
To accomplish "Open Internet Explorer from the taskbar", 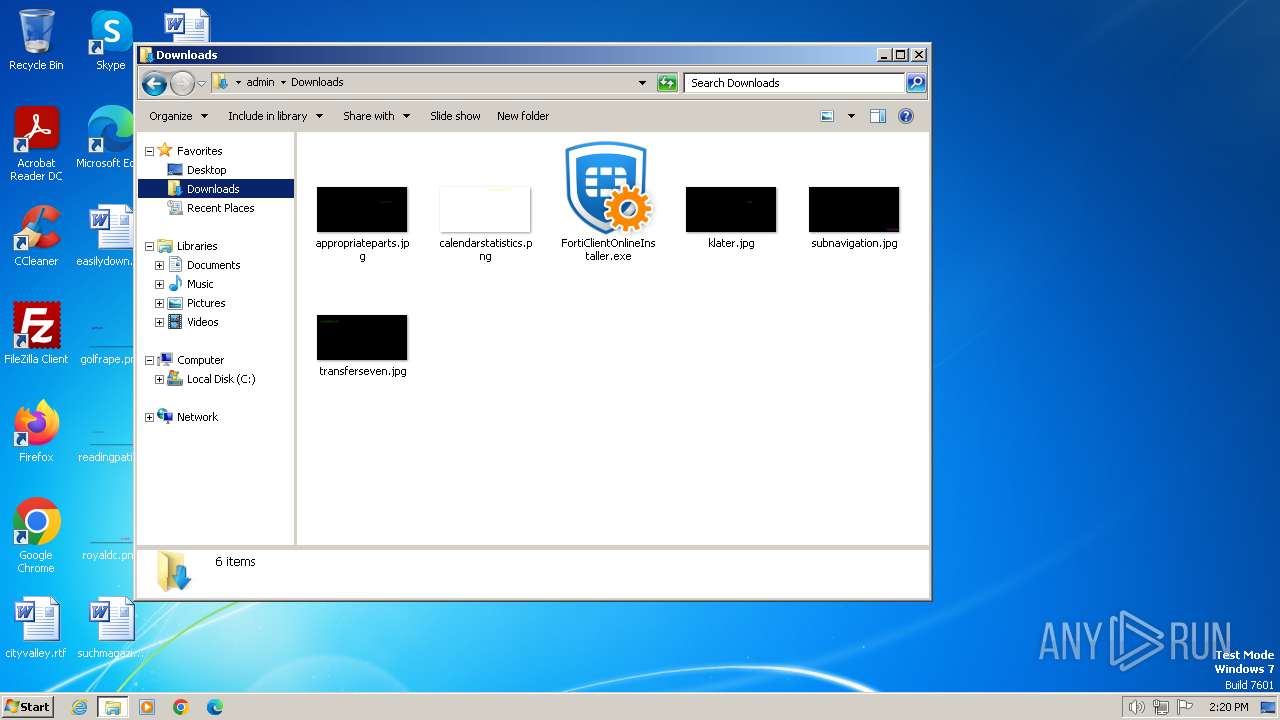I will [x=79, y=707].
